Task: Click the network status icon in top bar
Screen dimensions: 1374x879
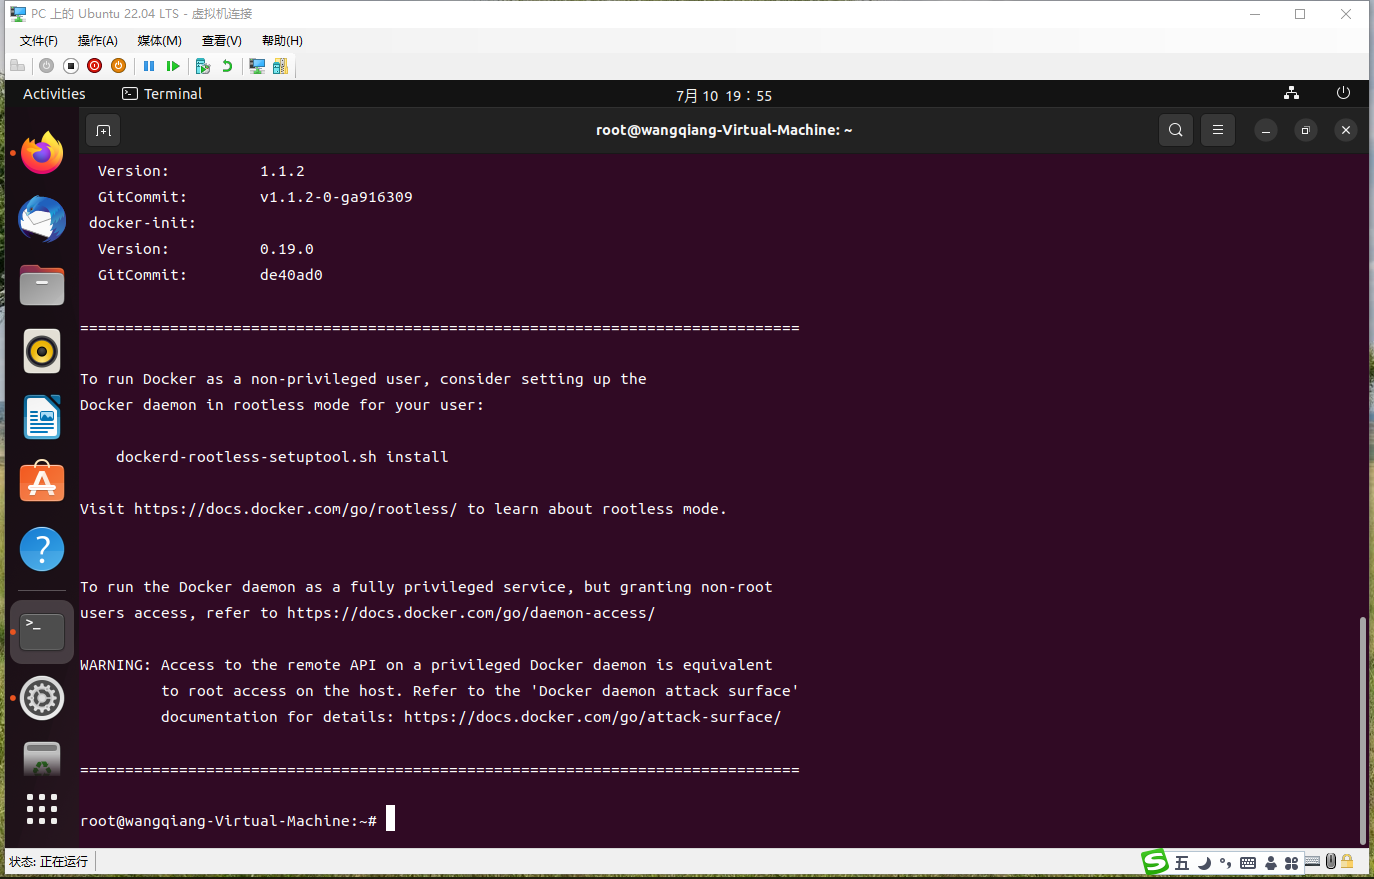Action: (x=1292, y=93)
